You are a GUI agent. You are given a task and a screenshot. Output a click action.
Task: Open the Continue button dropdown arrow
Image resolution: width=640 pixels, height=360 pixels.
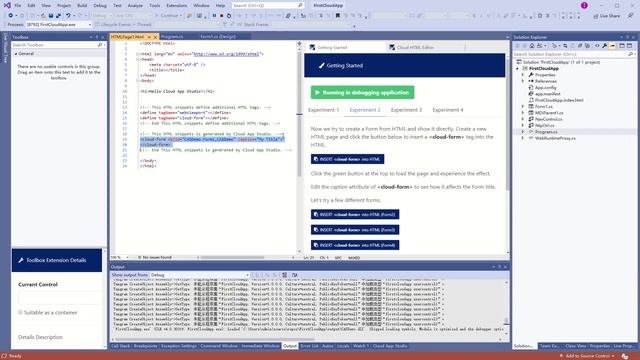tap(180, 16)
